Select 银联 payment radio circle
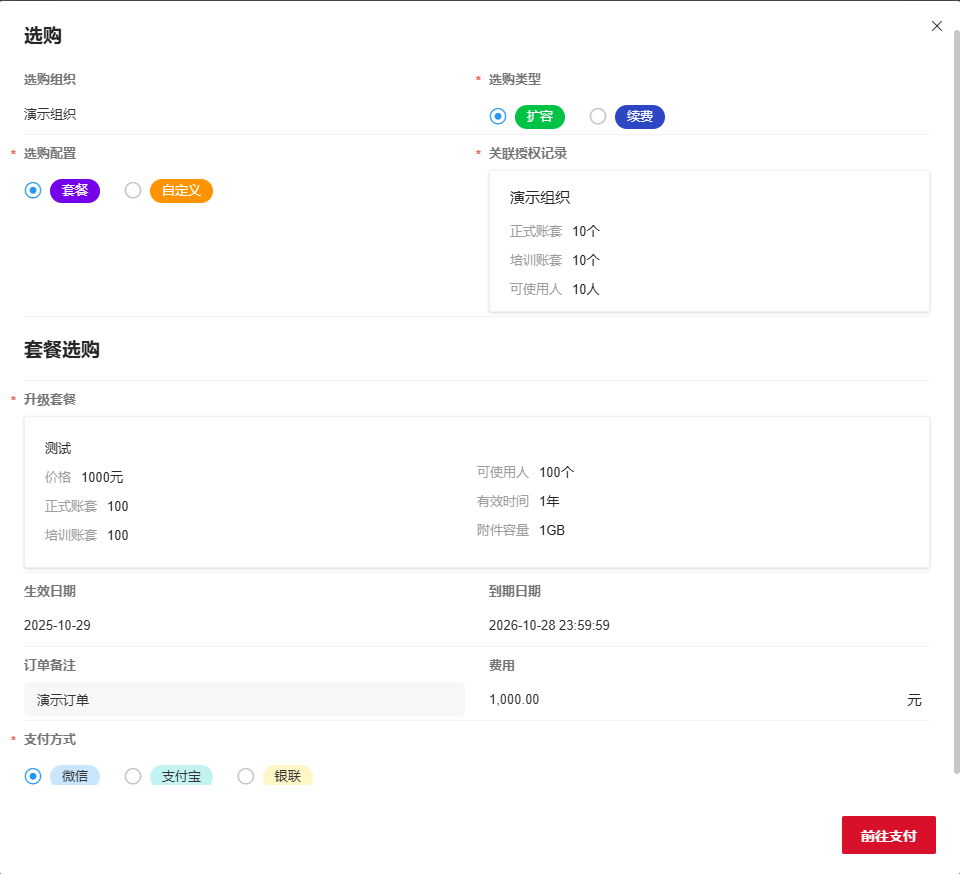This screenshot has height=874, width=960. pyautogui.click(x=246, y=776)
